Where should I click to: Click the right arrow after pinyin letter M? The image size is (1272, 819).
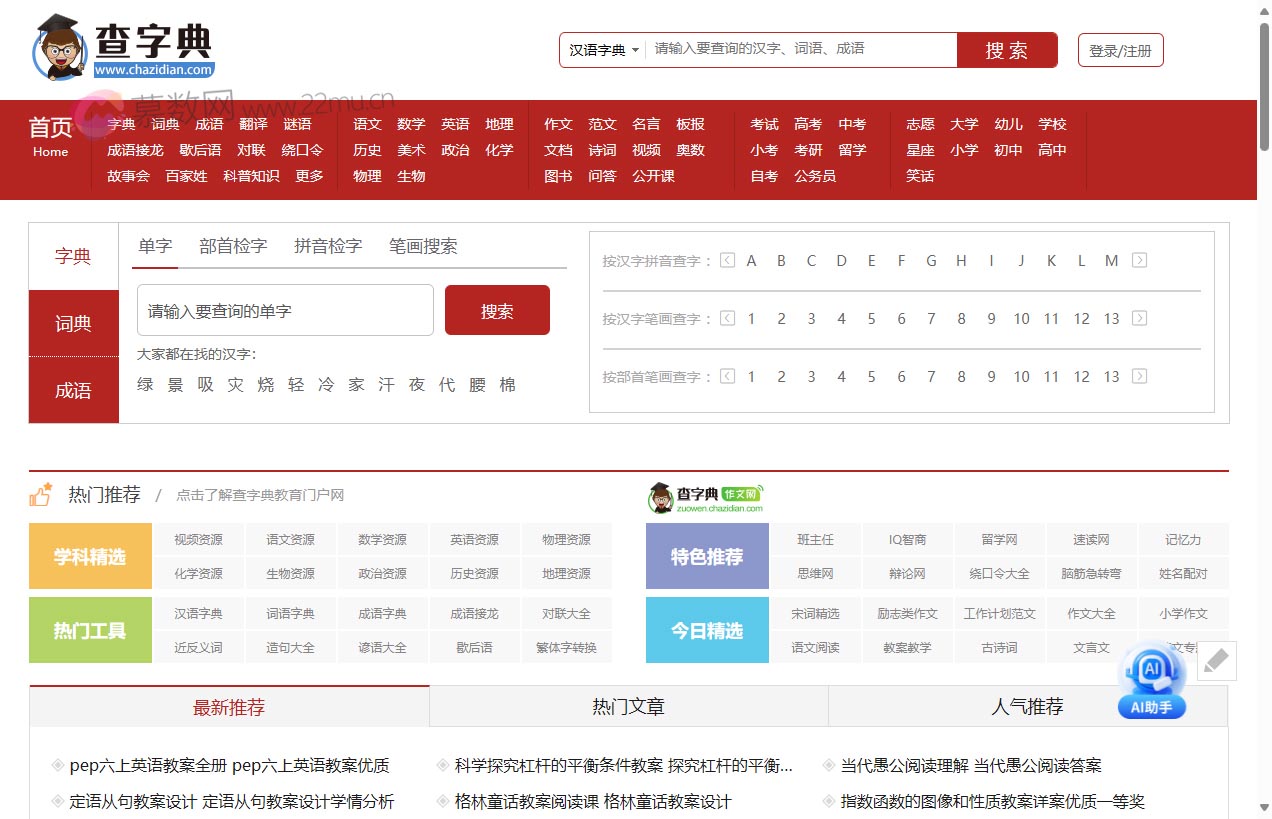(1140, 260)
